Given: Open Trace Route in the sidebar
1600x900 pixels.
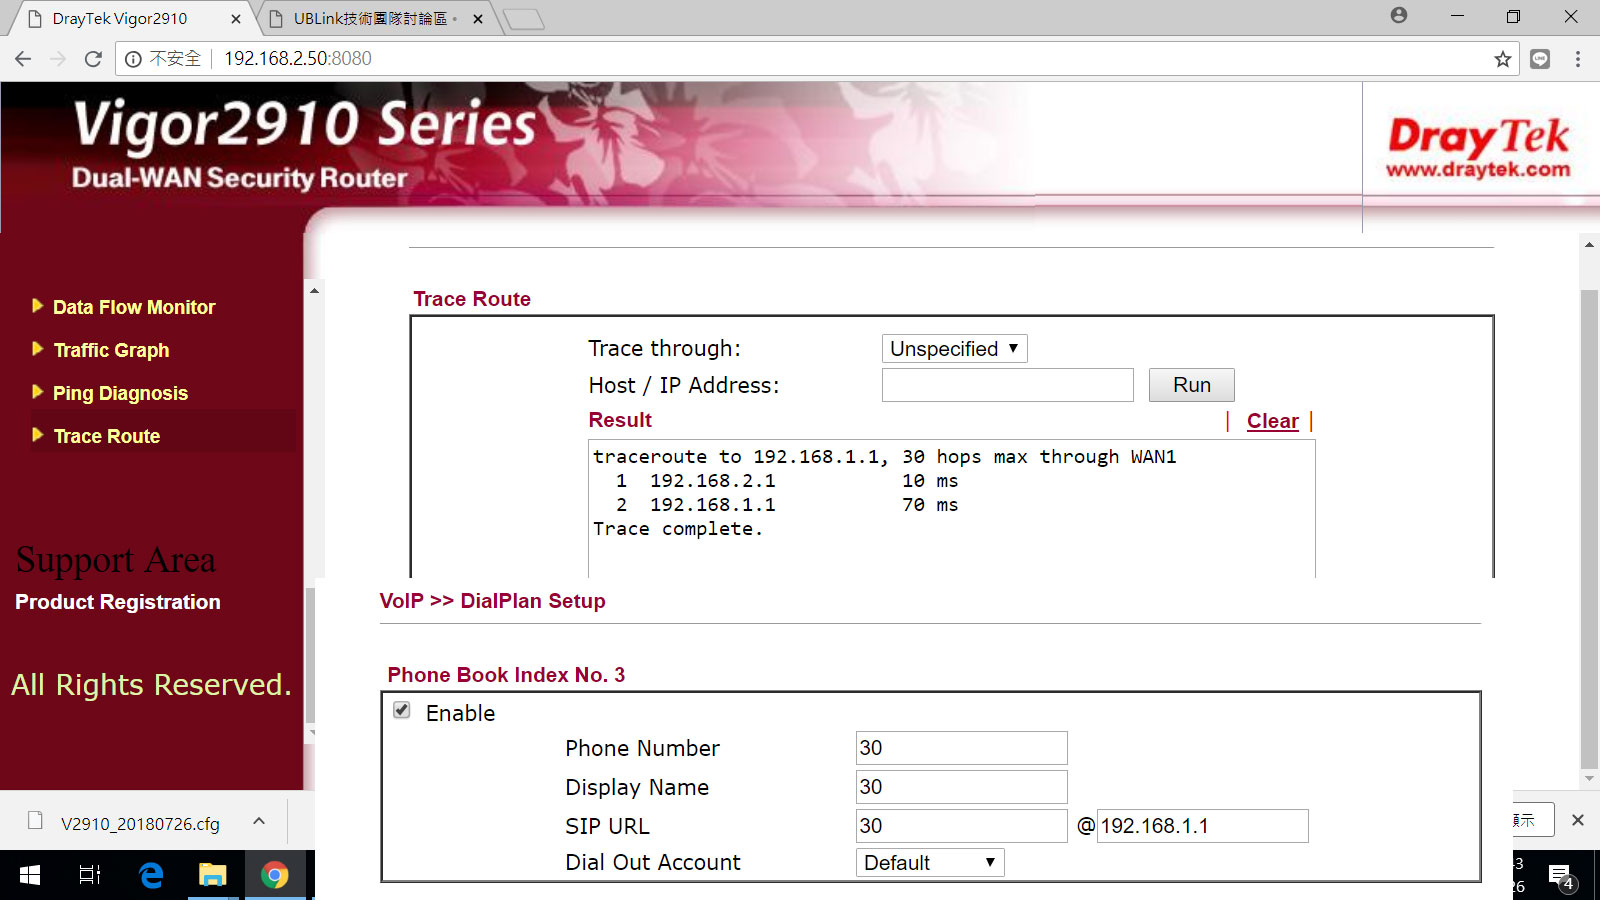Looking at the screenshot, I should [x=107, y=436].
